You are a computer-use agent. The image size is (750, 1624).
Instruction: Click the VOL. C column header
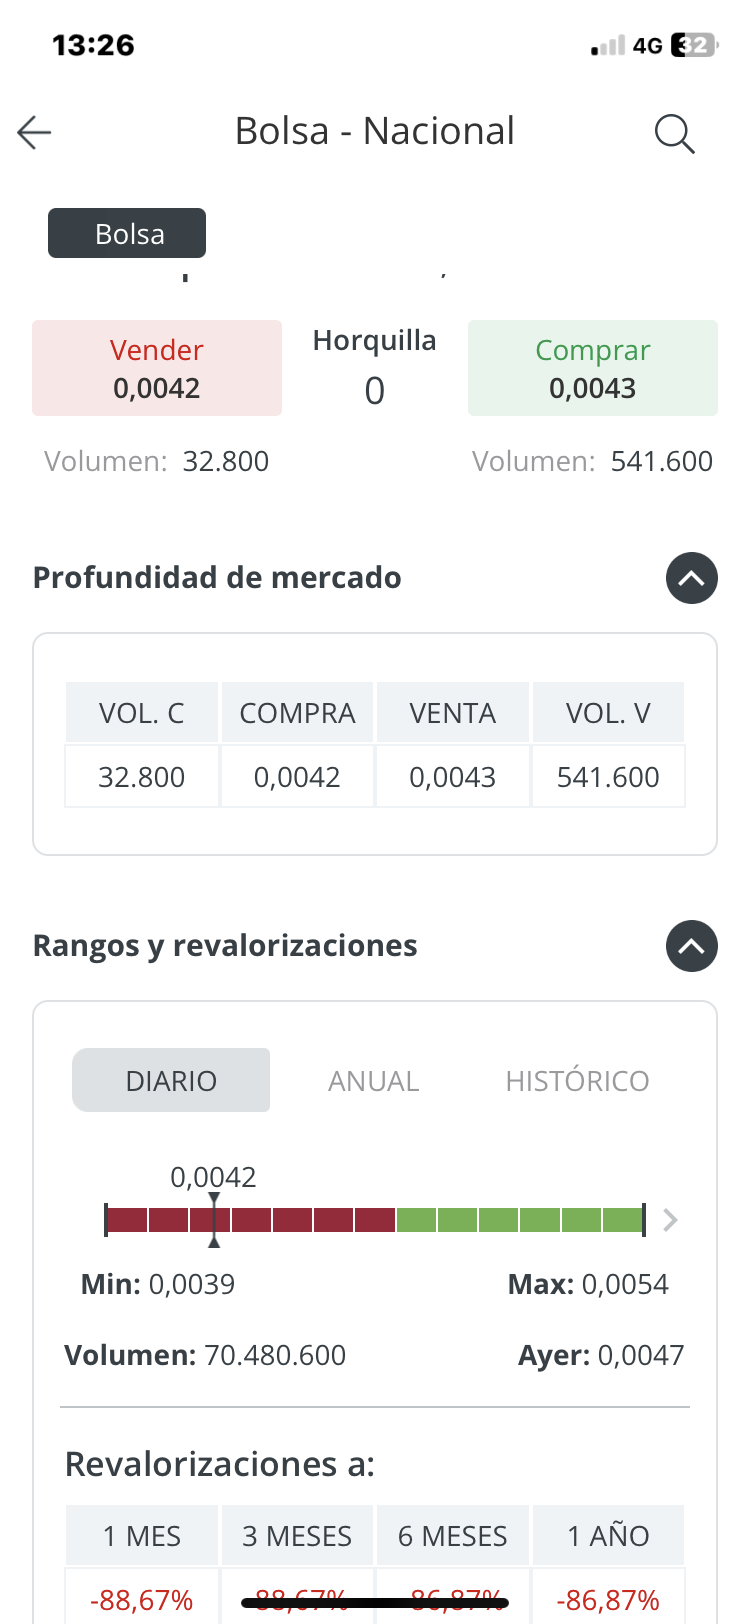142,713
